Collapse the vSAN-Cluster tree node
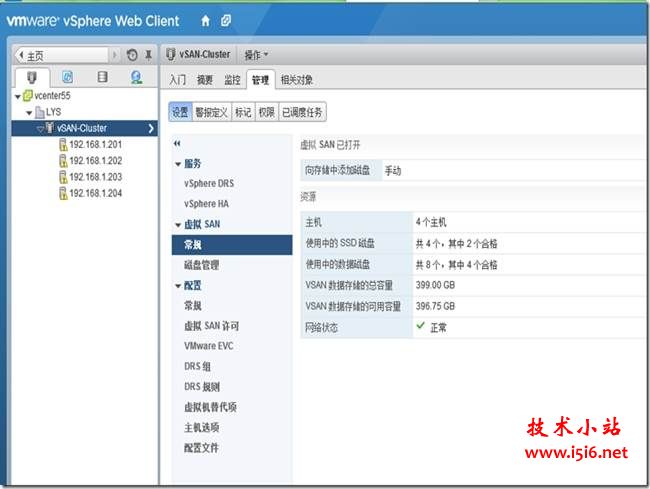The width and height of the screenshot is (650, 489). click(40, 129)
